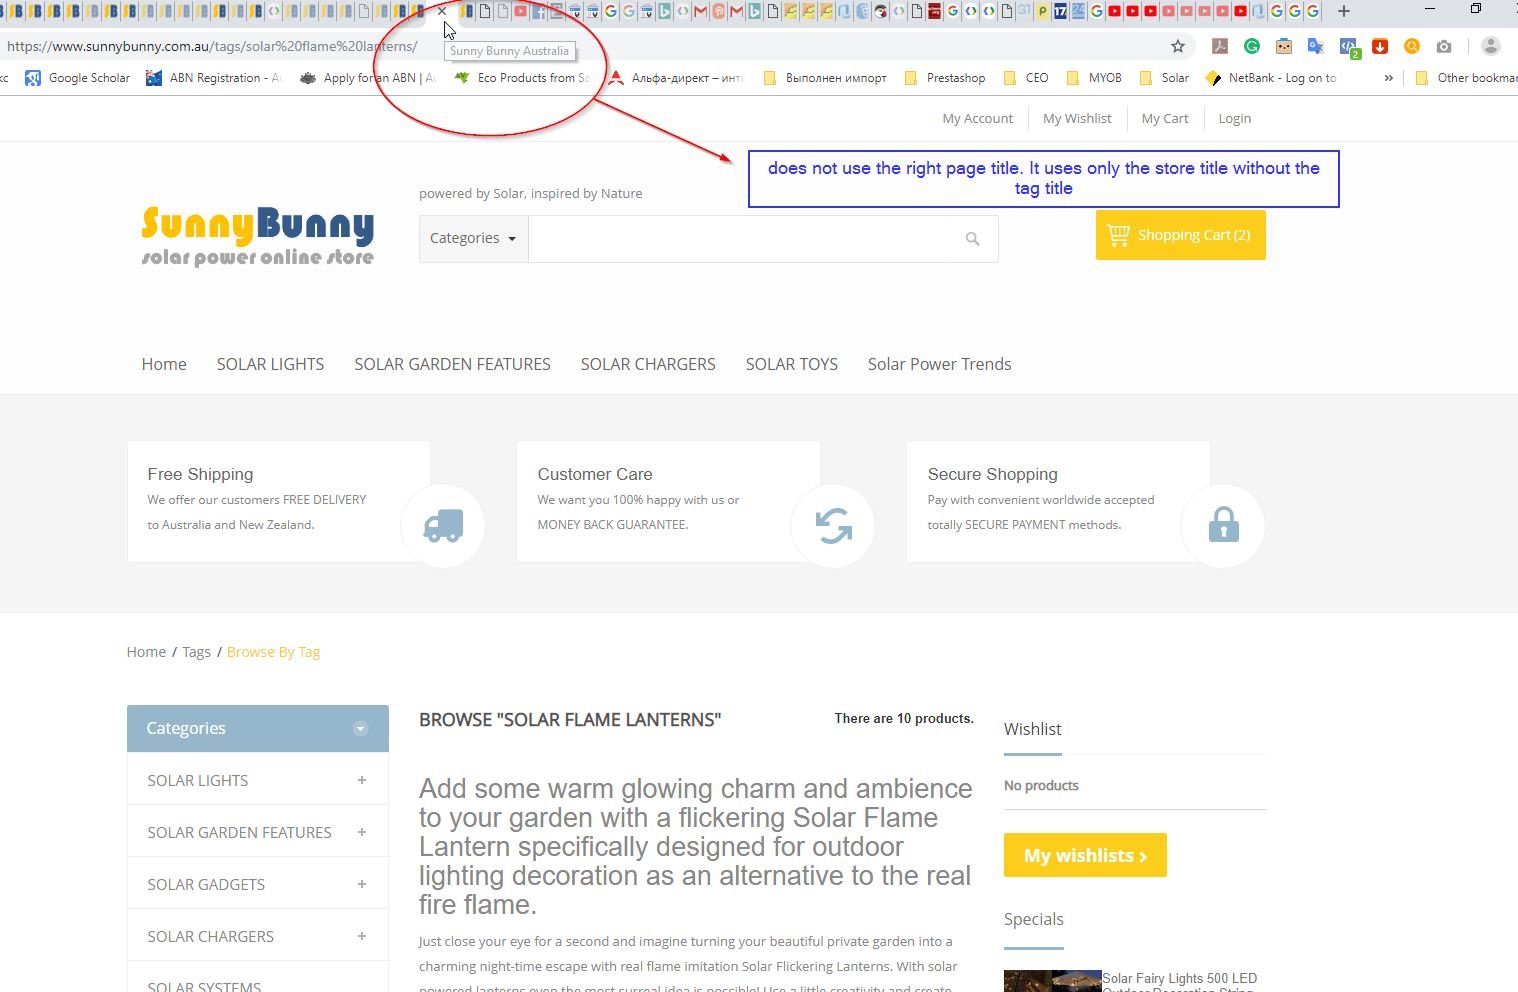This screenshot has width=1518, height=992.
Task: Click the browser address bar URL
Action: pos(212,46)
